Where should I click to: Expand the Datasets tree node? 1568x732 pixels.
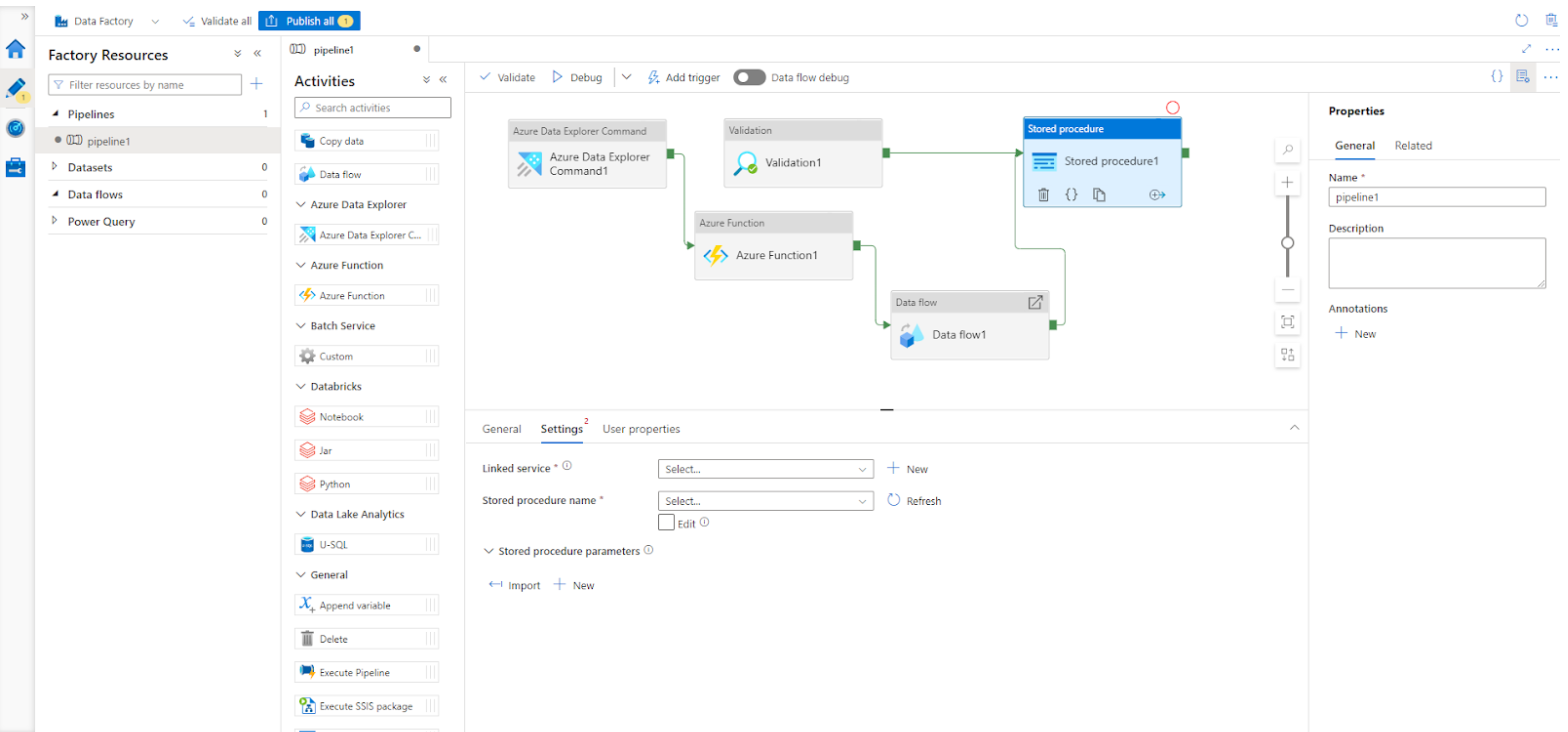tap(56, 167)
